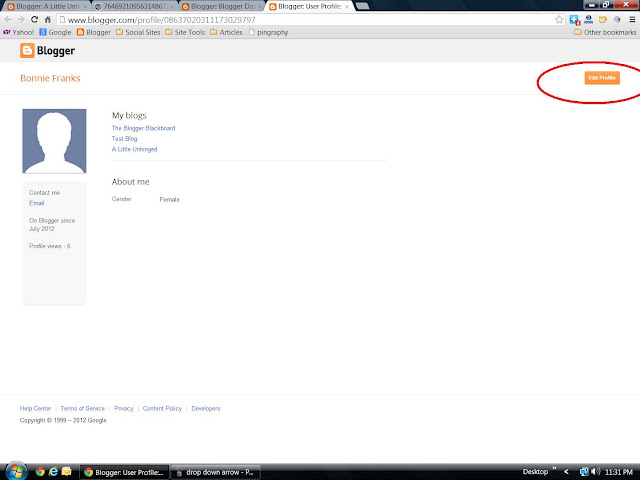Go to the browser home page
The height and width of the screenshot is (480, 640).
coord(48,20)
